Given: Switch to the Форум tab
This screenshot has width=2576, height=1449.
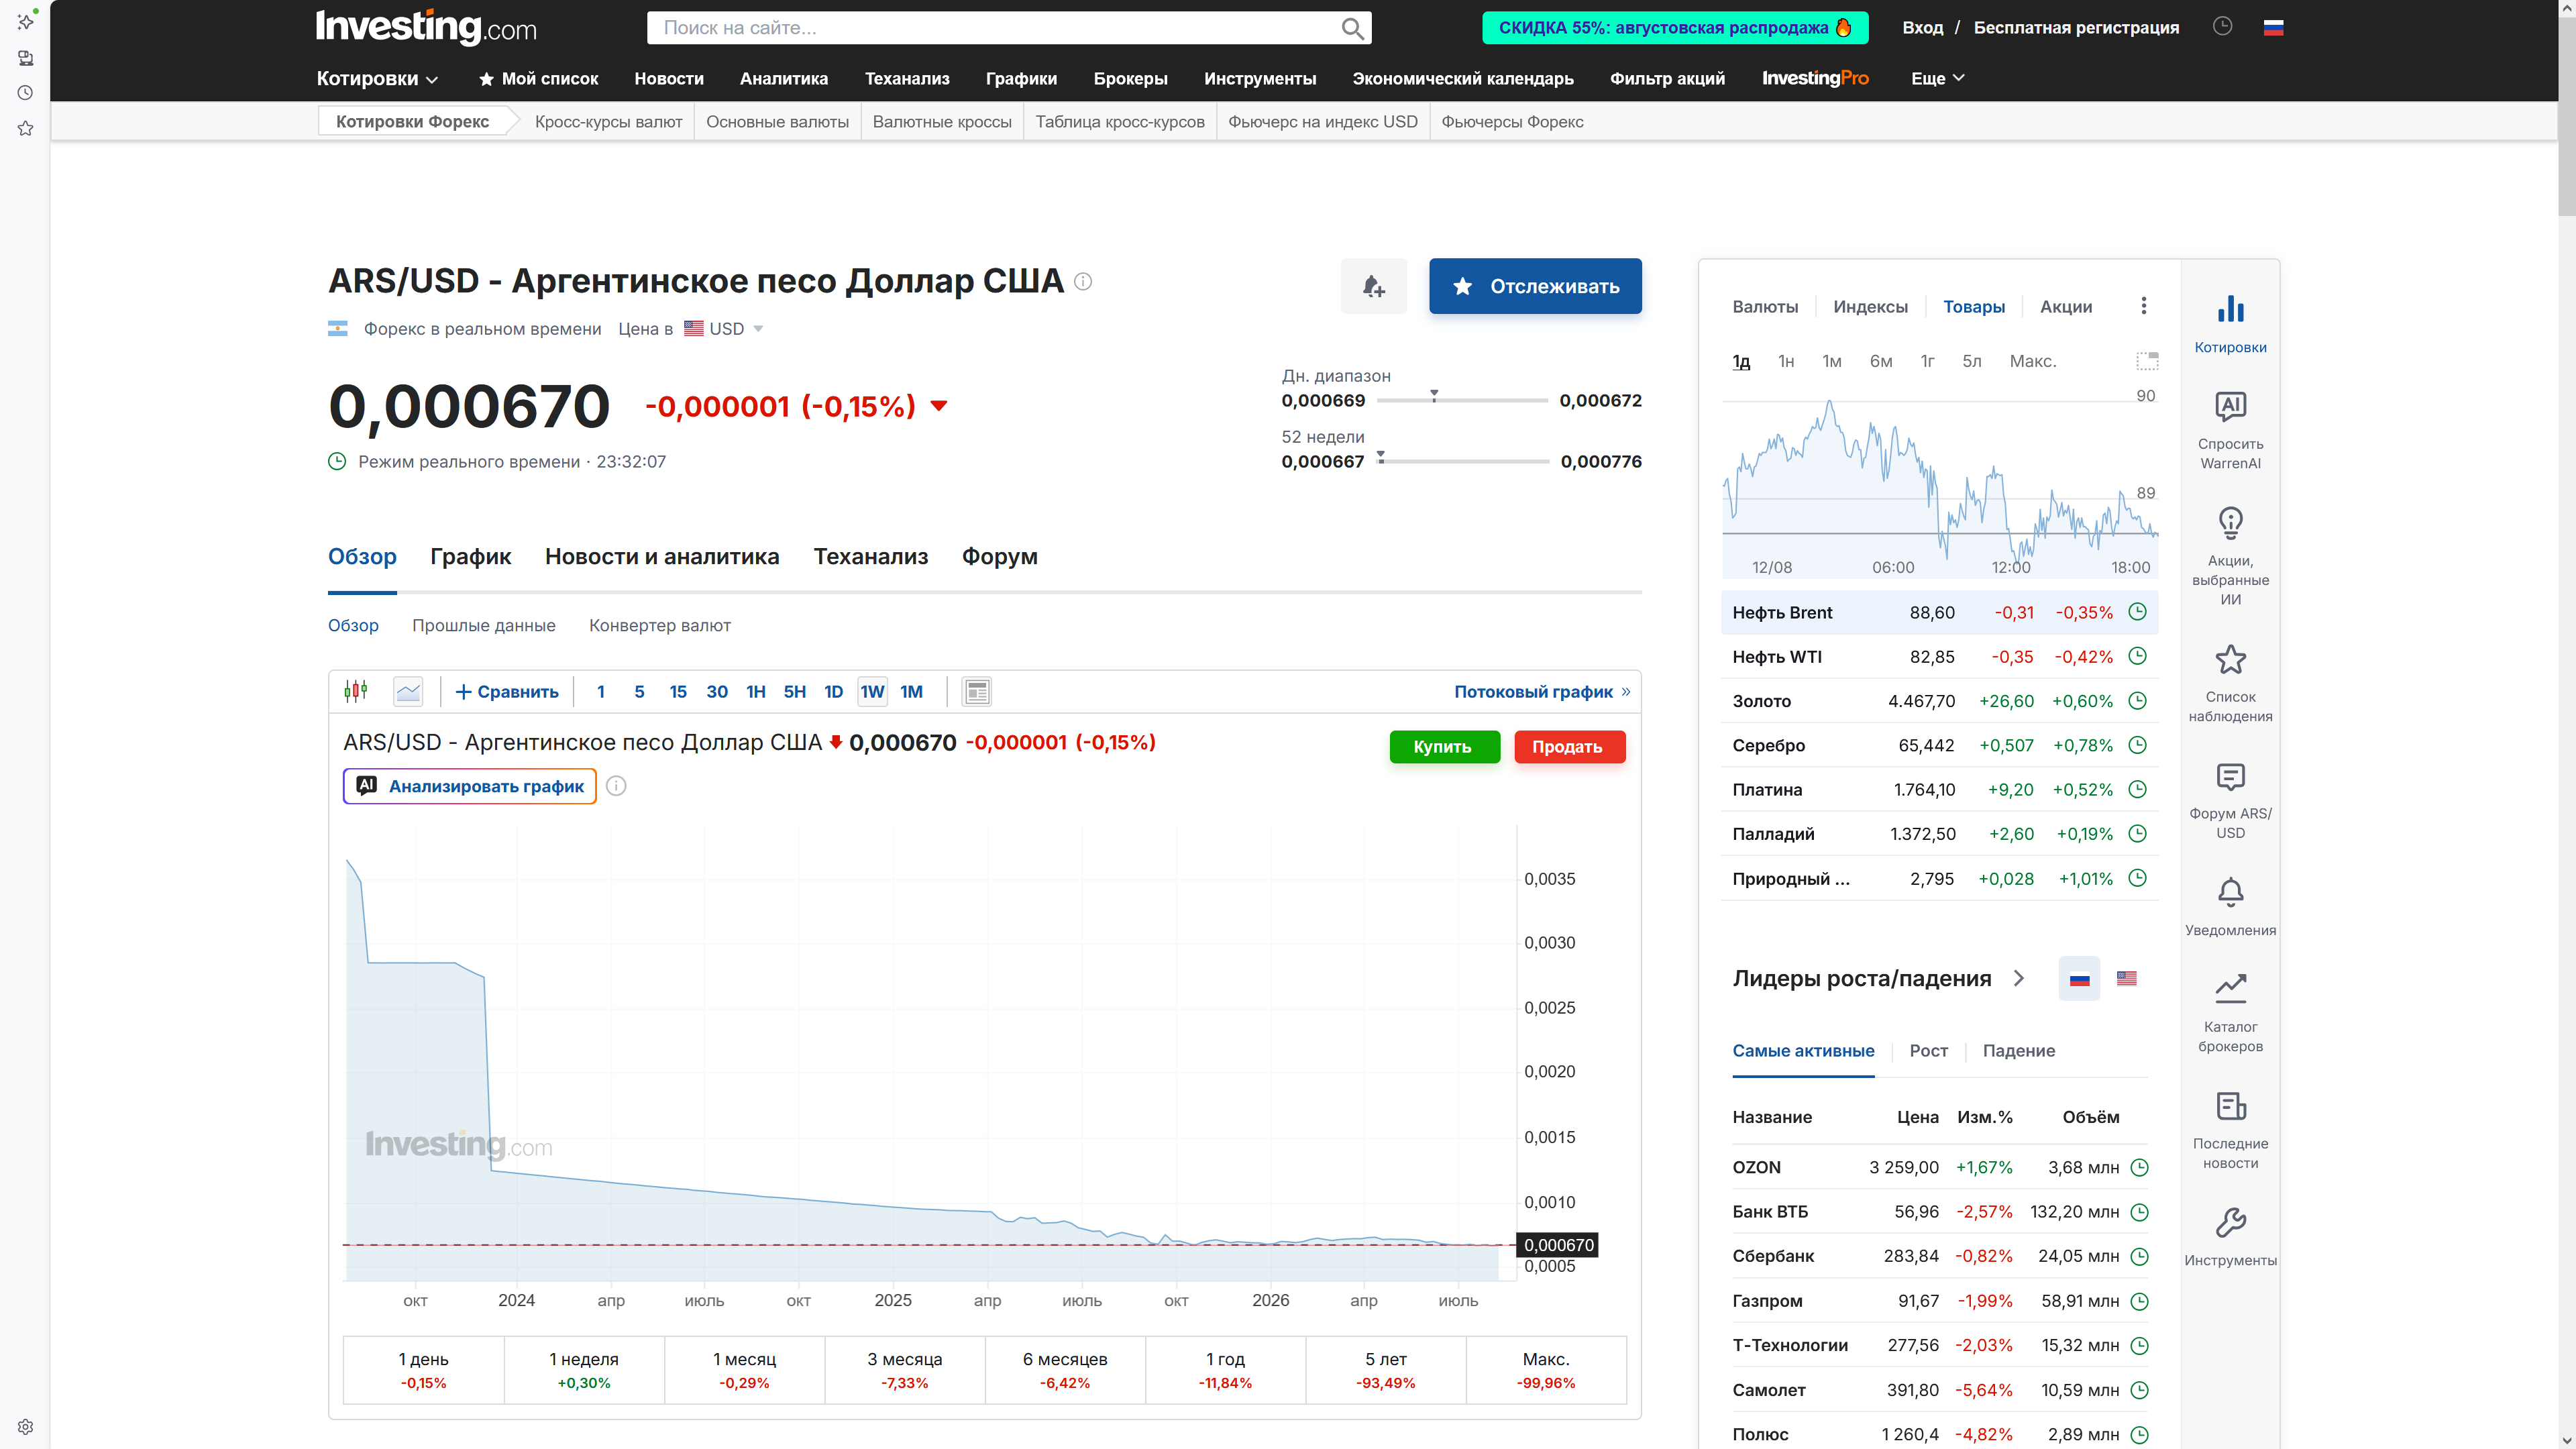Looking at the screenshot, I should (x=999, y=556).
